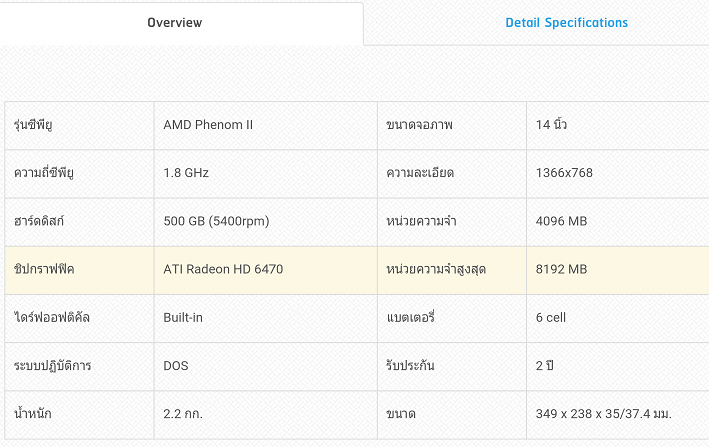The width and height of the screenshot is (709, 447).
Task: Open the Detail Specifications tab
Action: tap(566, 23)
